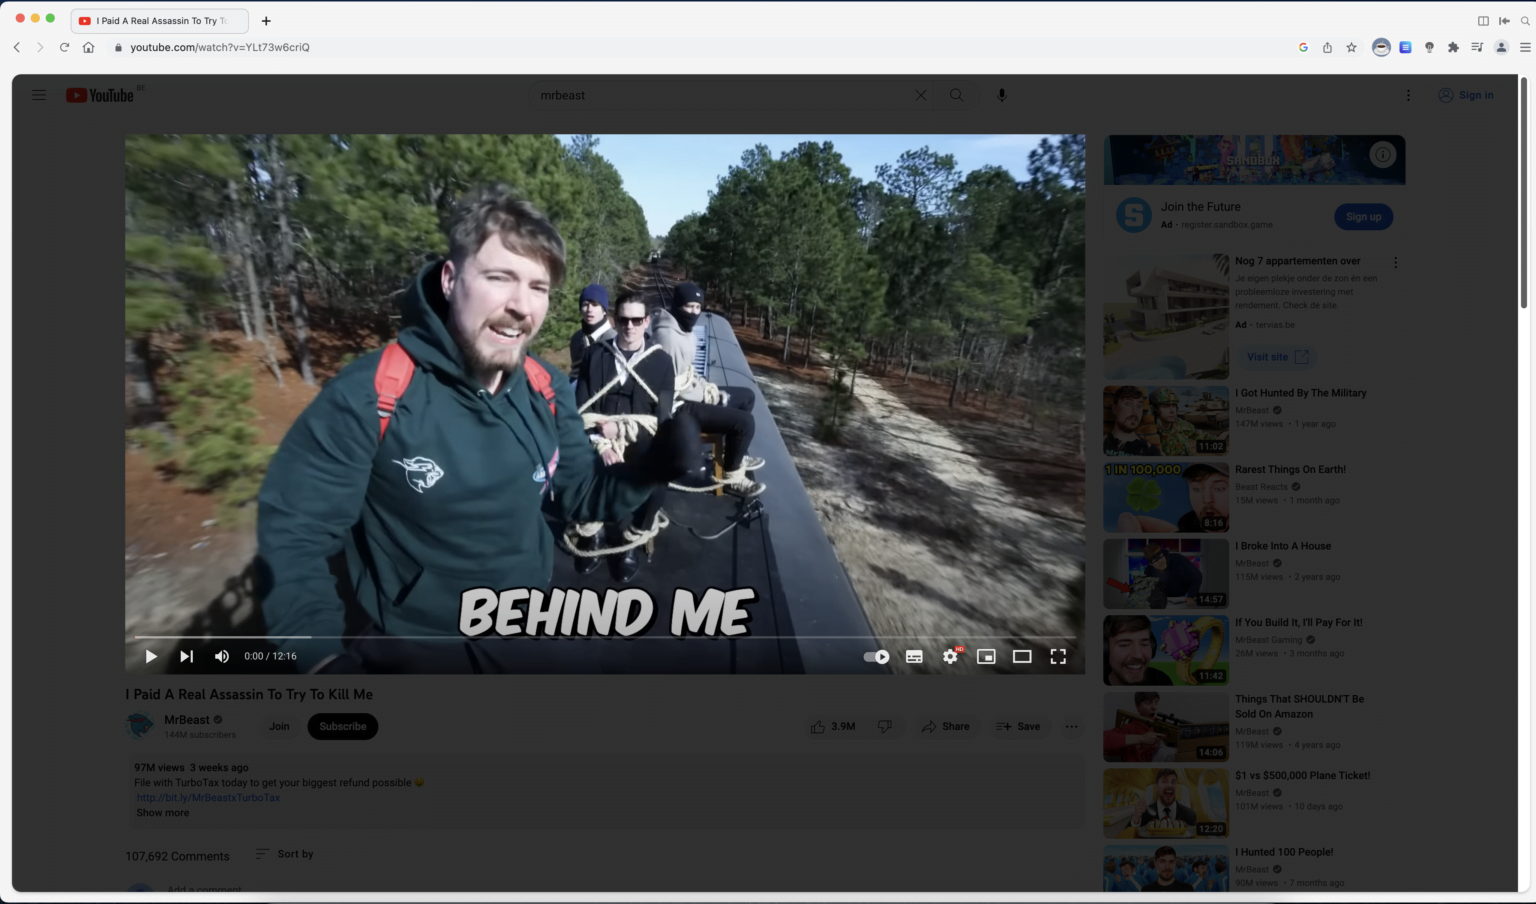
Task: Dislike the video with thumbs down
Action: pos(885,727)
